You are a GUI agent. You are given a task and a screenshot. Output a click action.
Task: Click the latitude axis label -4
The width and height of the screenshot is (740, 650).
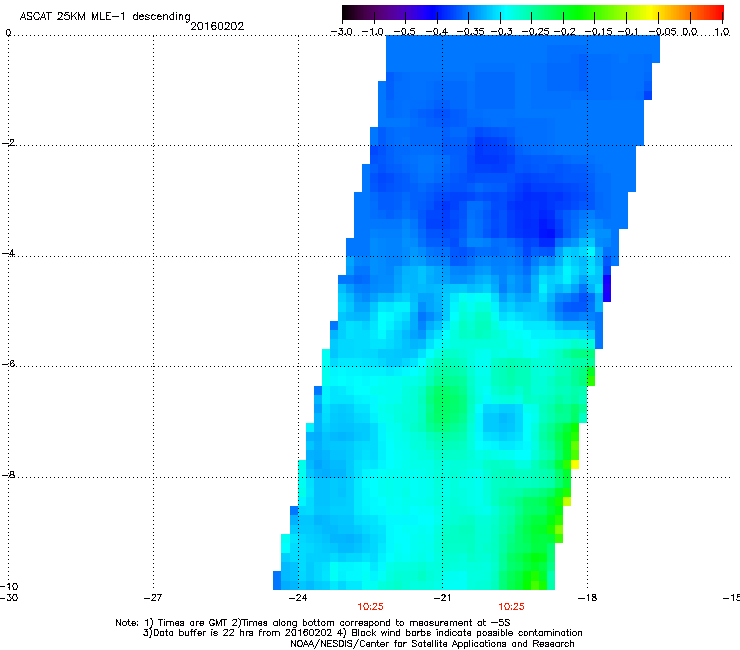tap(9, 253)
